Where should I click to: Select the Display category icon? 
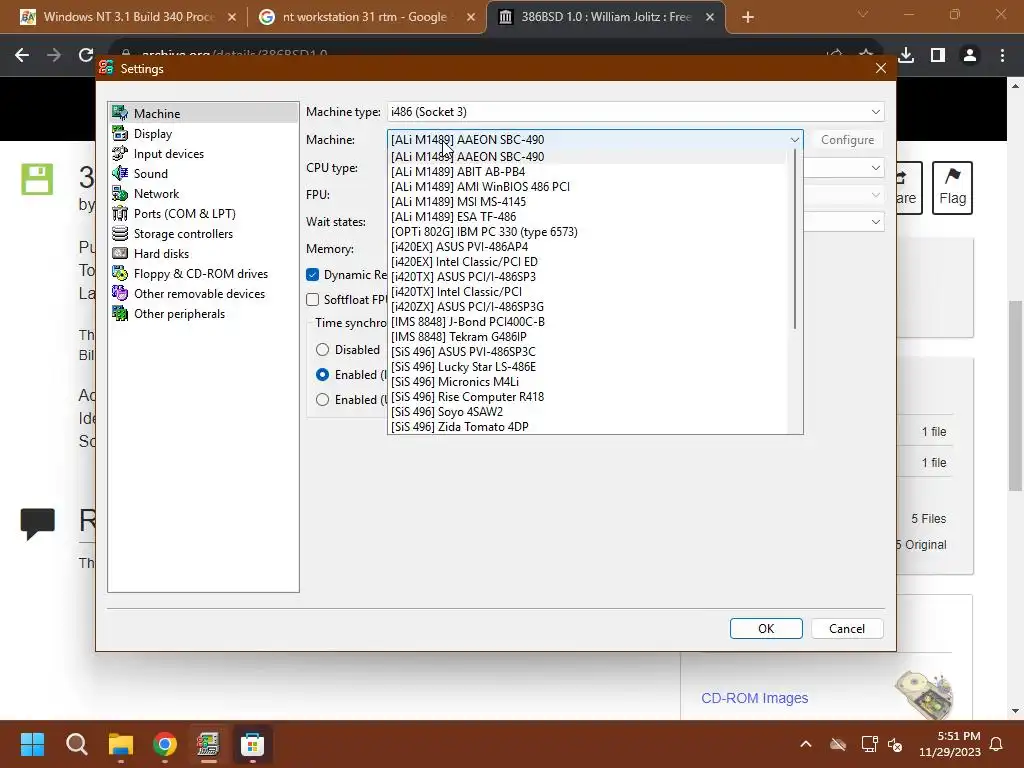click(120, 133)
